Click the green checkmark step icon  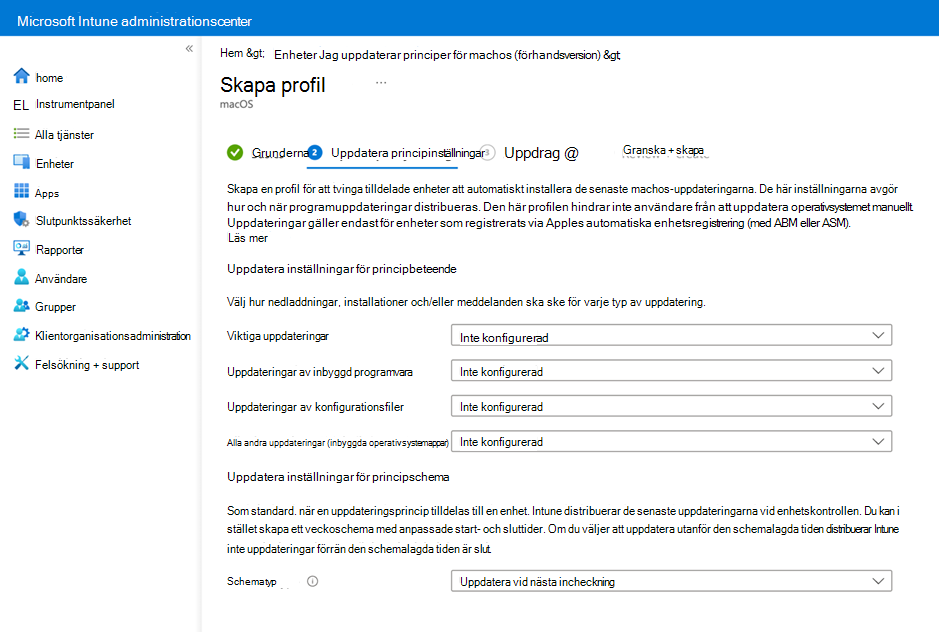[235, 153]
